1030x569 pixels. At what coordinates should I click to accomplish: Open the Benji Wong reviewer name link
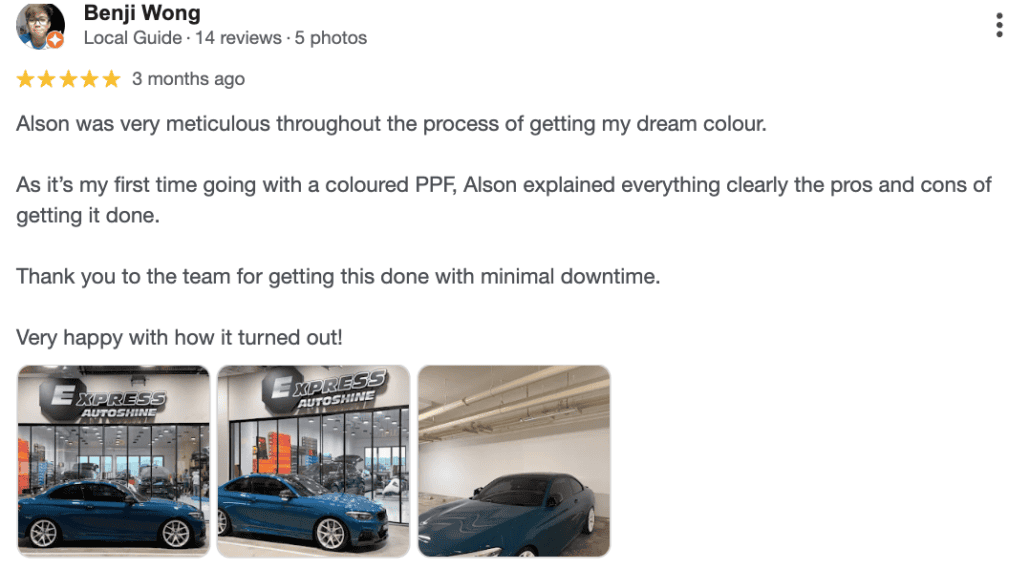click(x=142, y=13)
